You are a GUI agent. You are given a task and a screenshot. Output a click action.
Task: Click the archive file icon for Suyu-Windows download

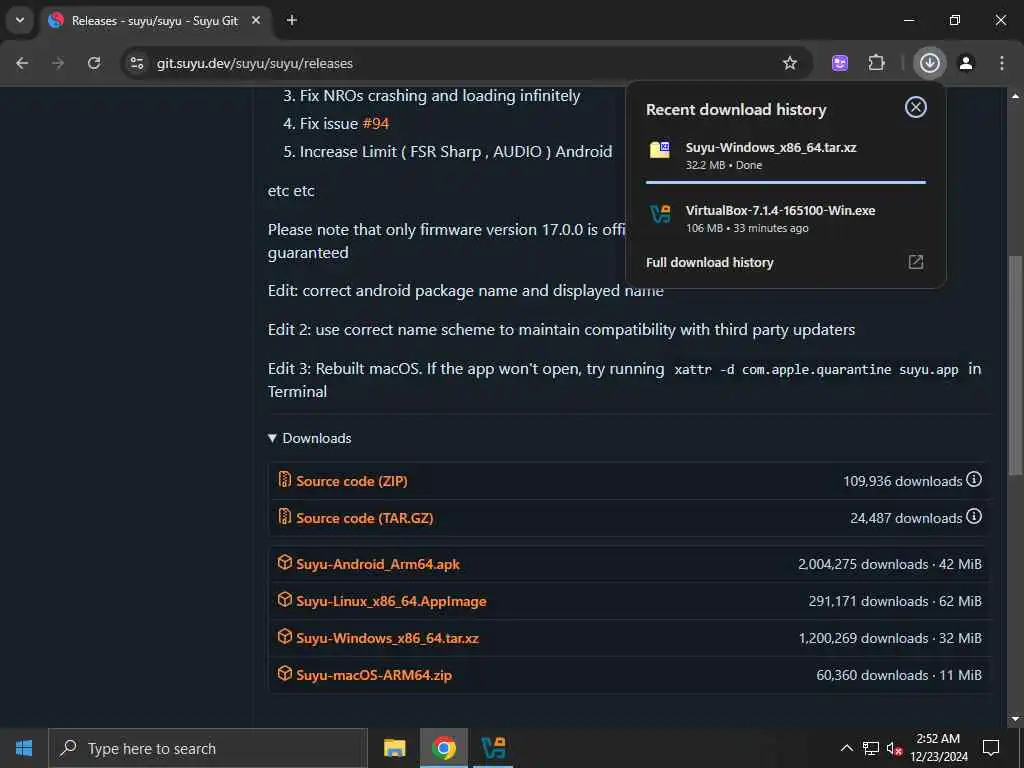click(660, 150)
